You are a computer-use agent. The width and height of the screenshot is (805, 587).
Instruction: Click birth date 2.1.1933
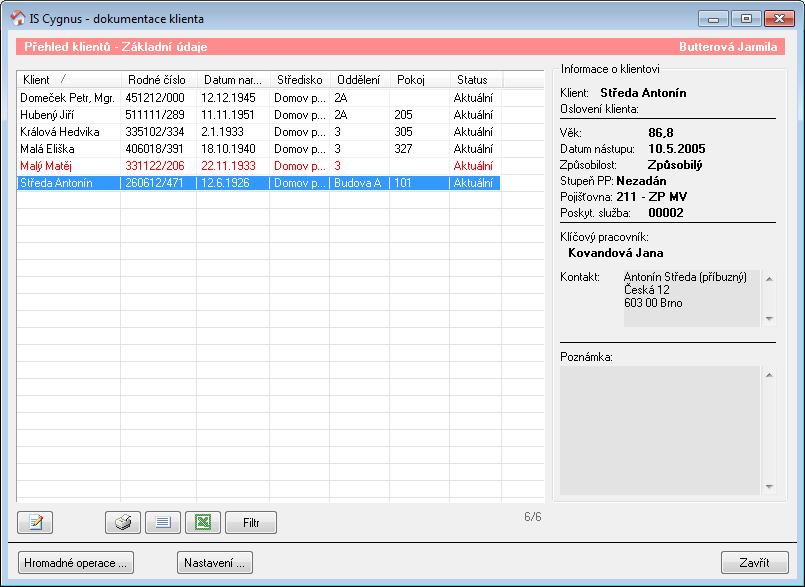tap(222, 131)
